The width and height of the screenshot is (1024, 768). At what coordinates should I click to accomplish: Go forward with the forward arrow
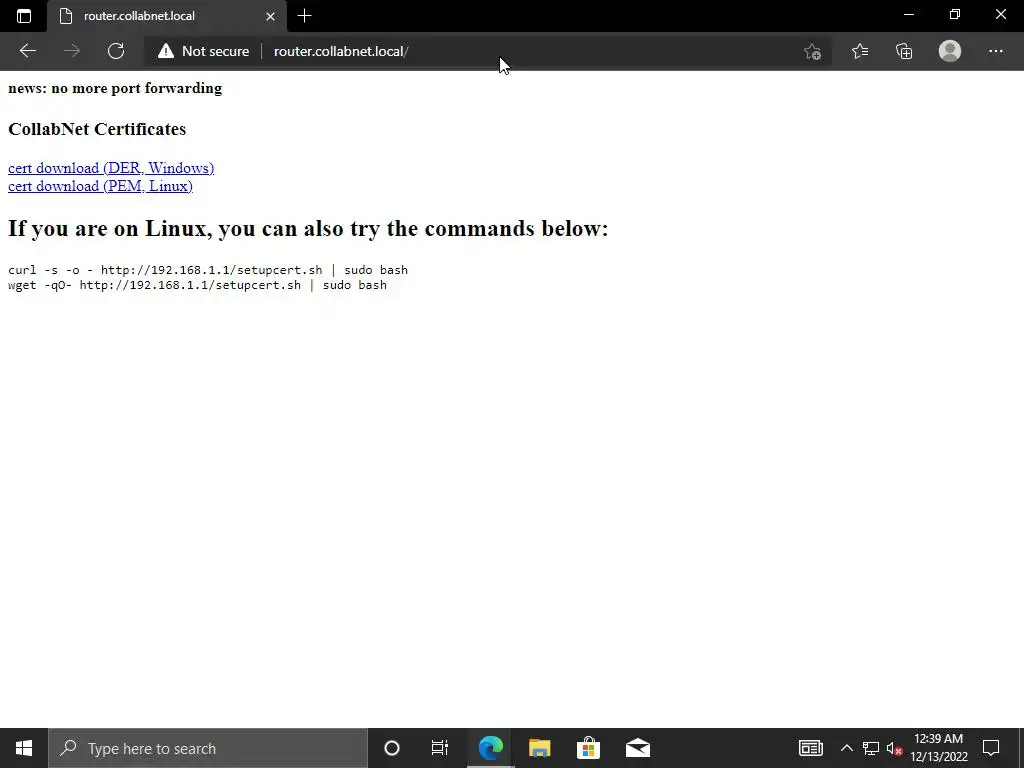[x=72, y=51]
